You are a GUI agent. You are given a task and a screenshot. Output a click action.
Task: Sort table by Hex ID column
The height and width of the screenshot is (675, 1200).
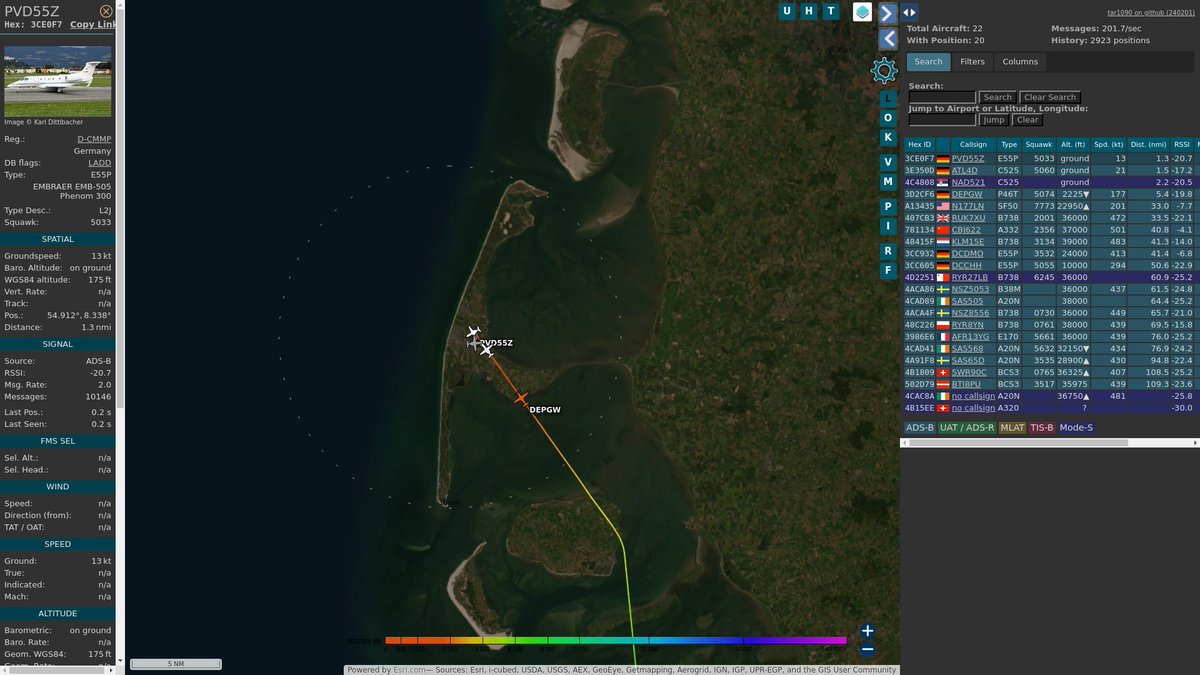tap(919, 145)
